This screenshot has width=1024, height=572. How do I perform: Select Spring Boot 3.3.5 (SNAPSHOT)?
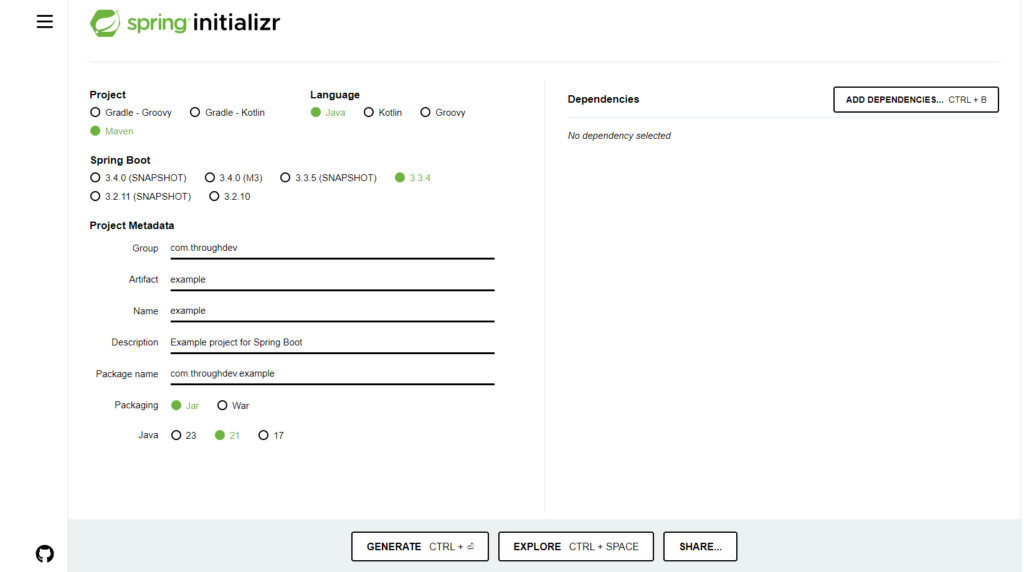(328, 178)
